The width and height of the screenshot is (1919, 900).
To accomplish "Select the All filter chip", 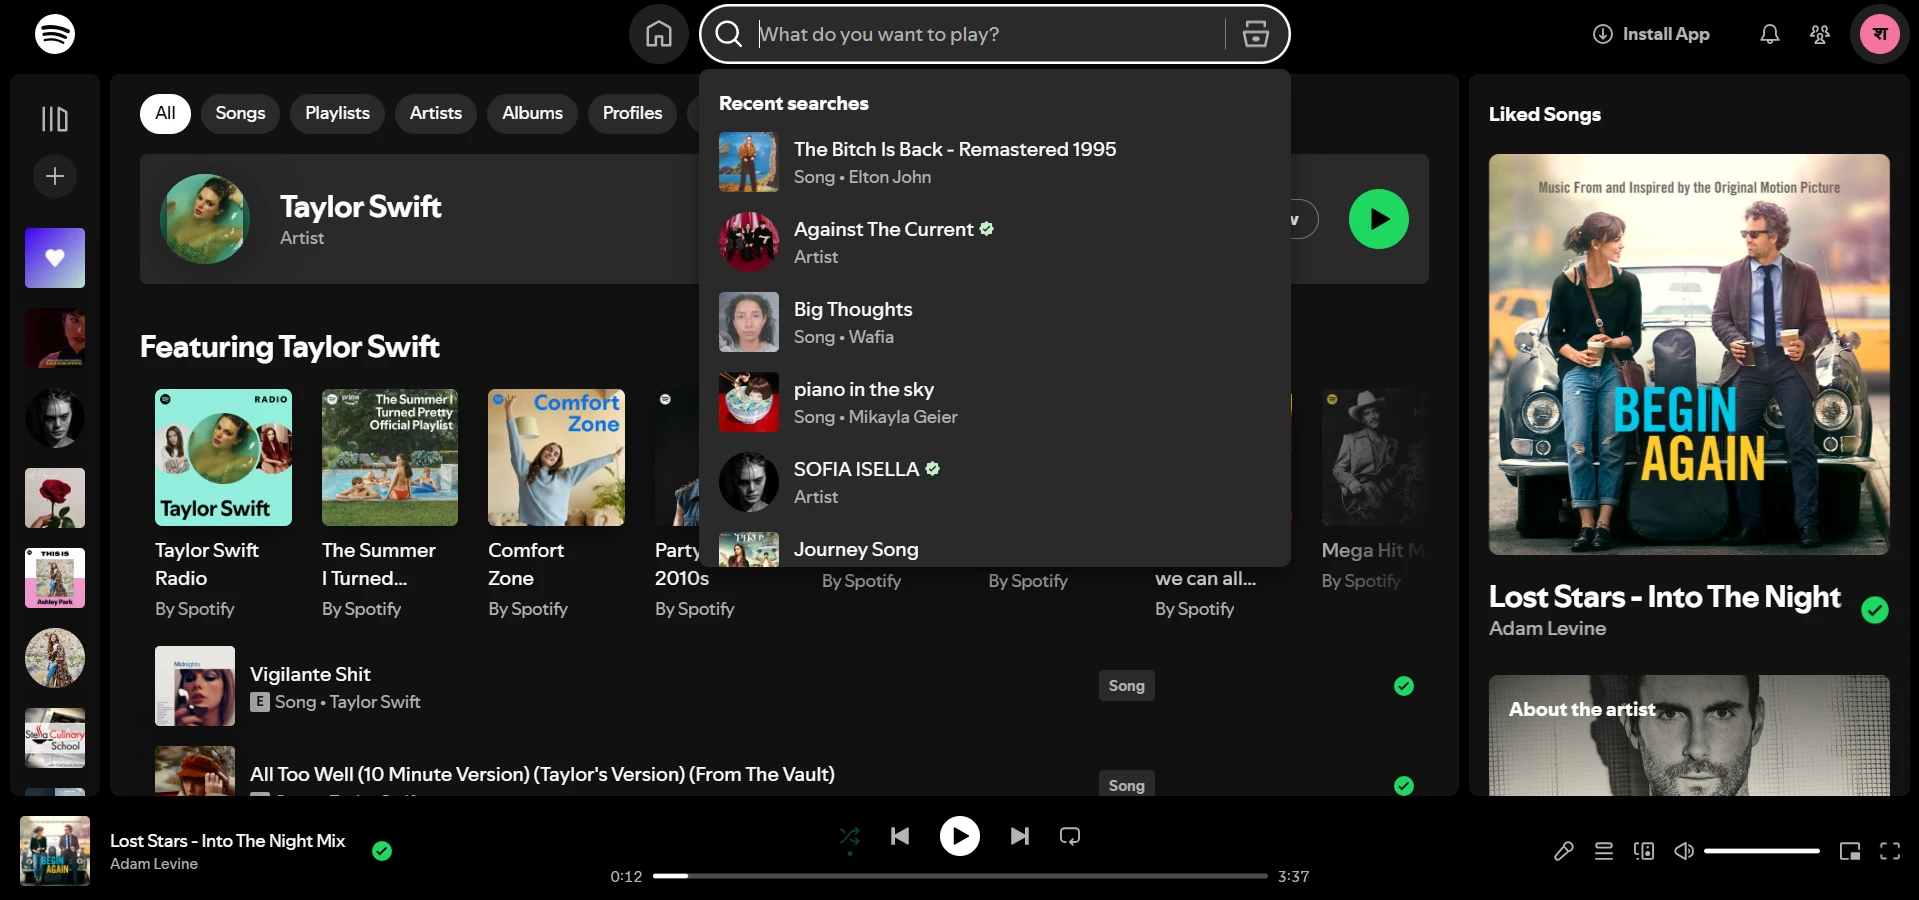I will tap(165, 113).
